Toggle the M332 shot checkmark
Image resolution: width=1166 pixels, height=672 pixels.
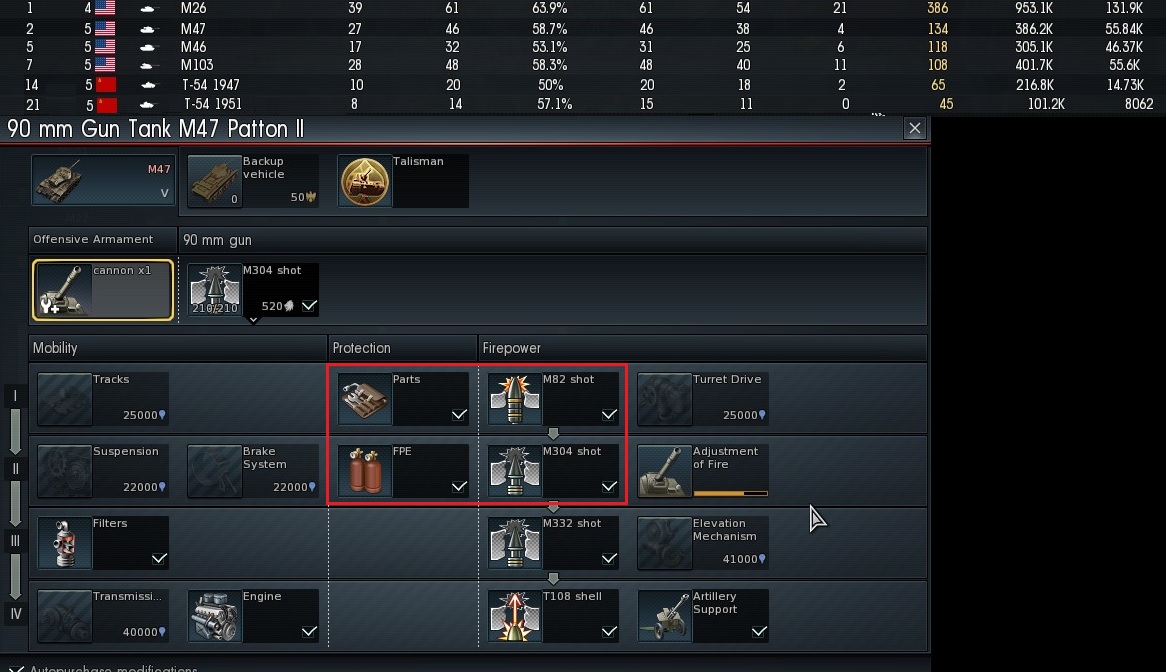pyautogui.click(x=609, y=559)
